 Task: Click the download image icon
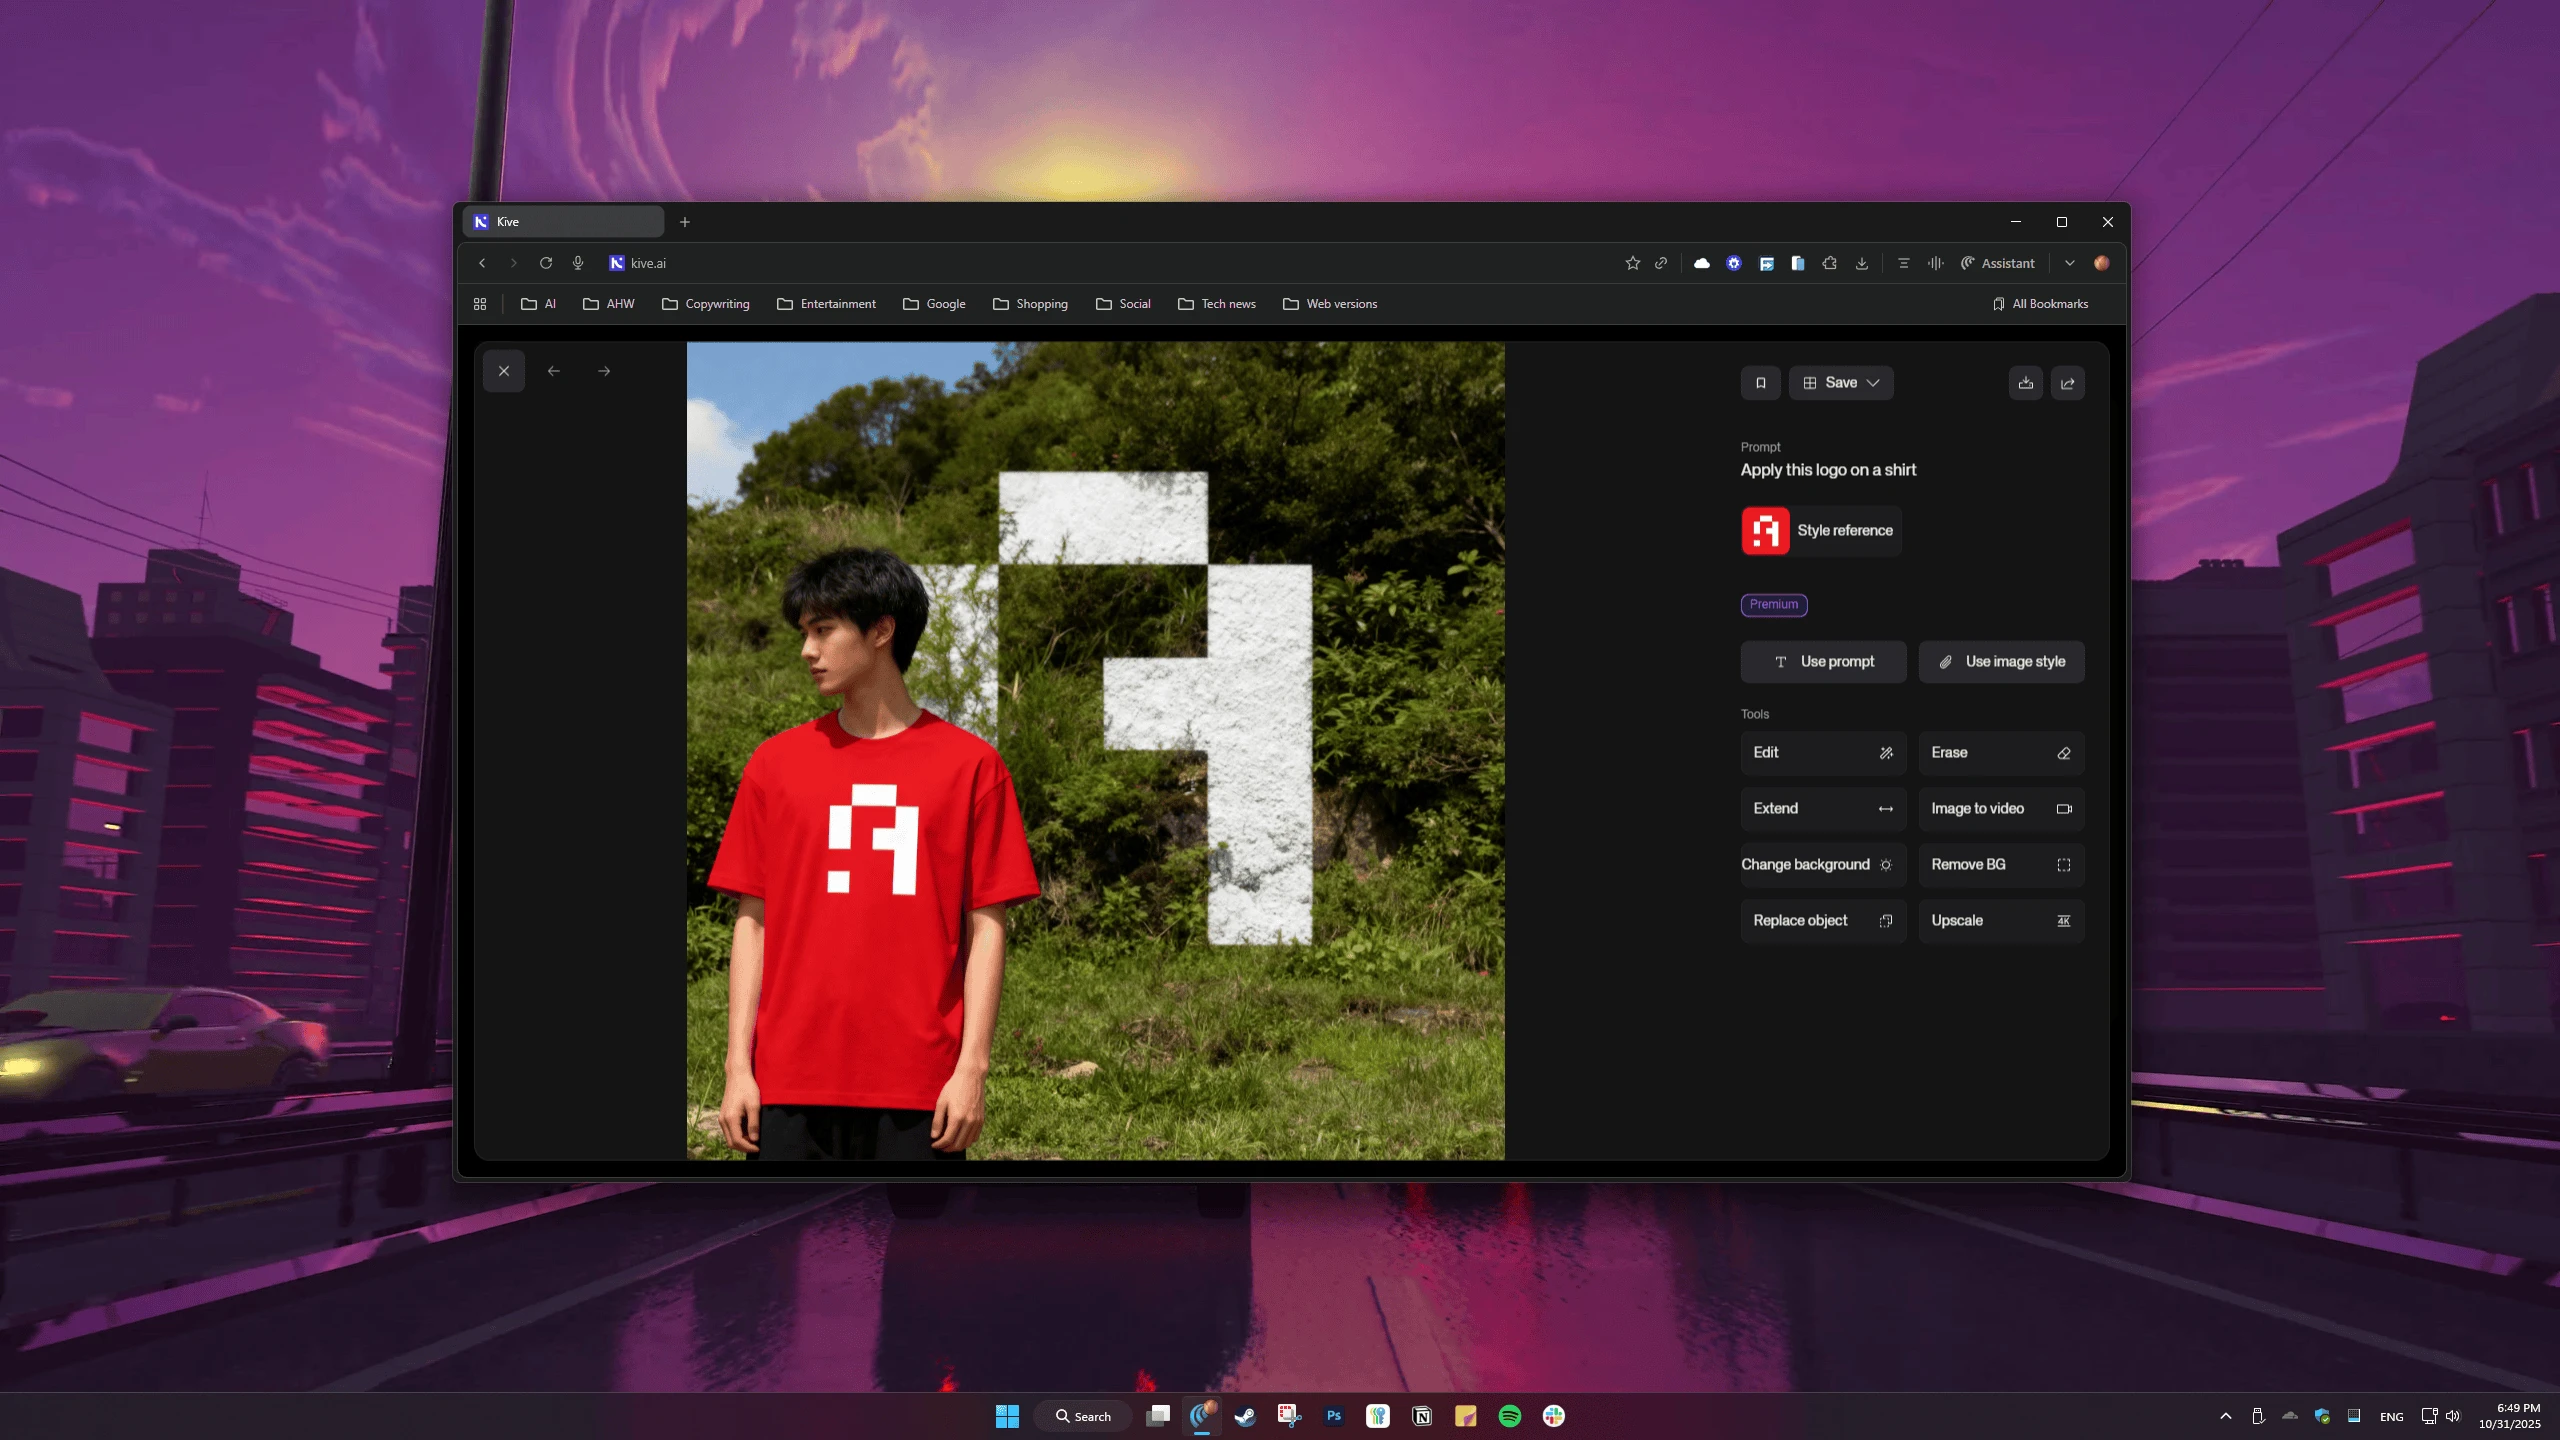2025,383
